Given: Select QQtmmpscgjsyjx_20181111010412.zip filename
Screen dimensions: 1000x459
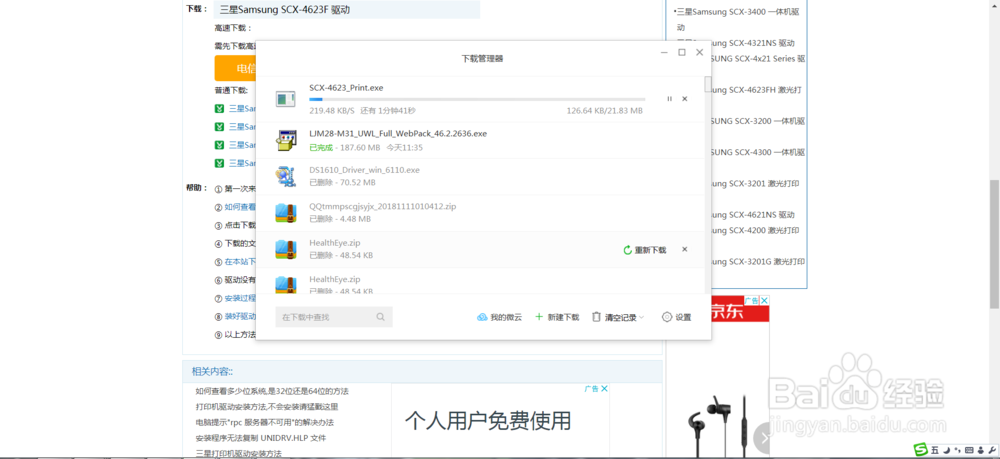Looking at the screenshot, I should point(383,207).
